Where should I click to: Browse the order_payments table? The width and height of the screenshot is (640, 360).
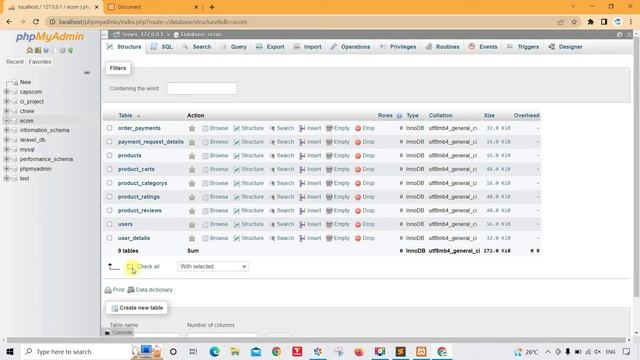215,128
